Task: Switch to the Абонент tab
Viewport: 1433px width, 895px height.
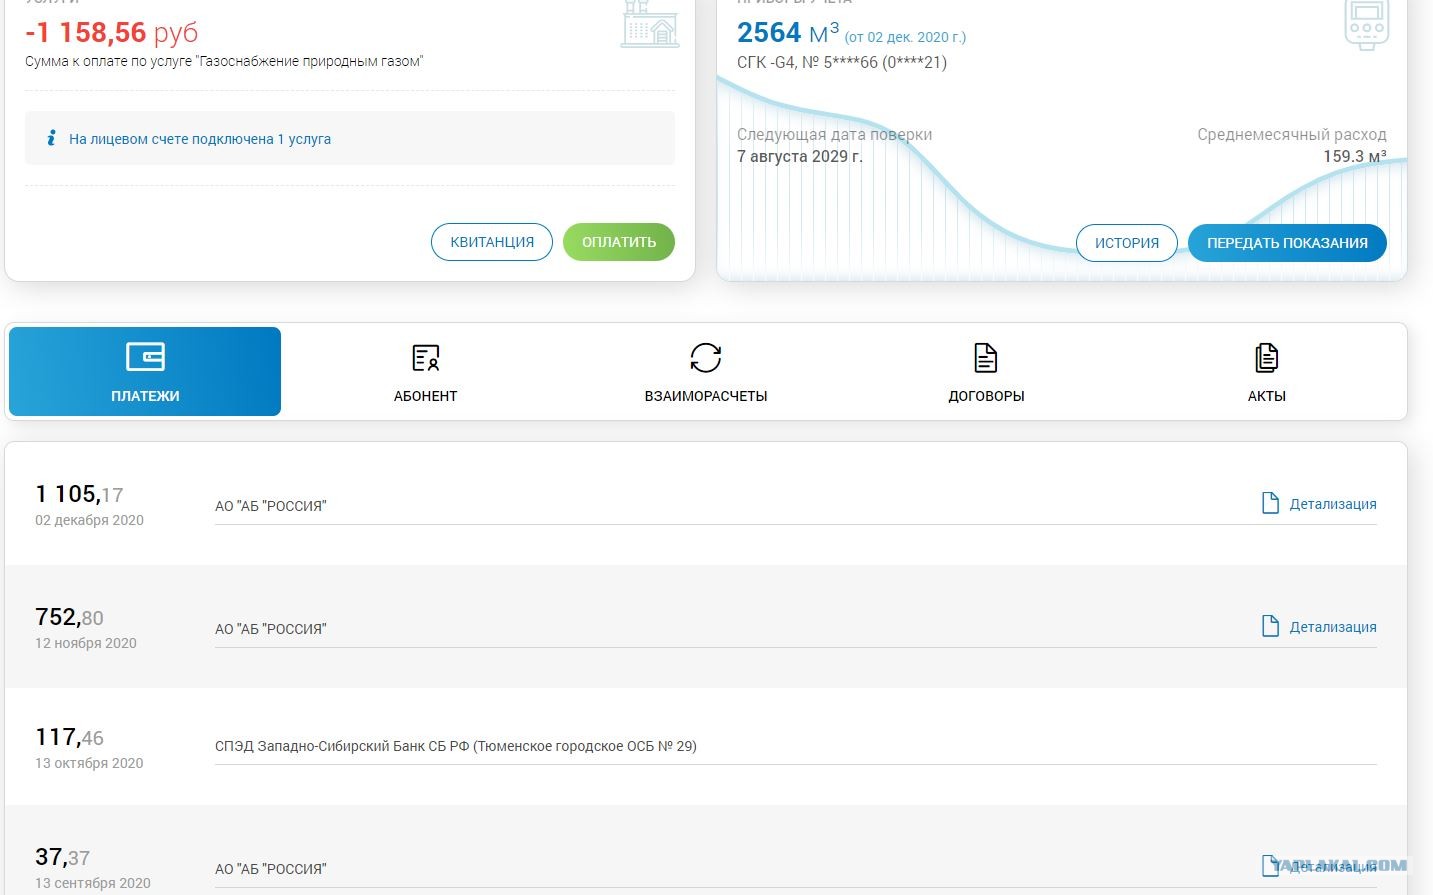Action: click(x=426, y=371)
